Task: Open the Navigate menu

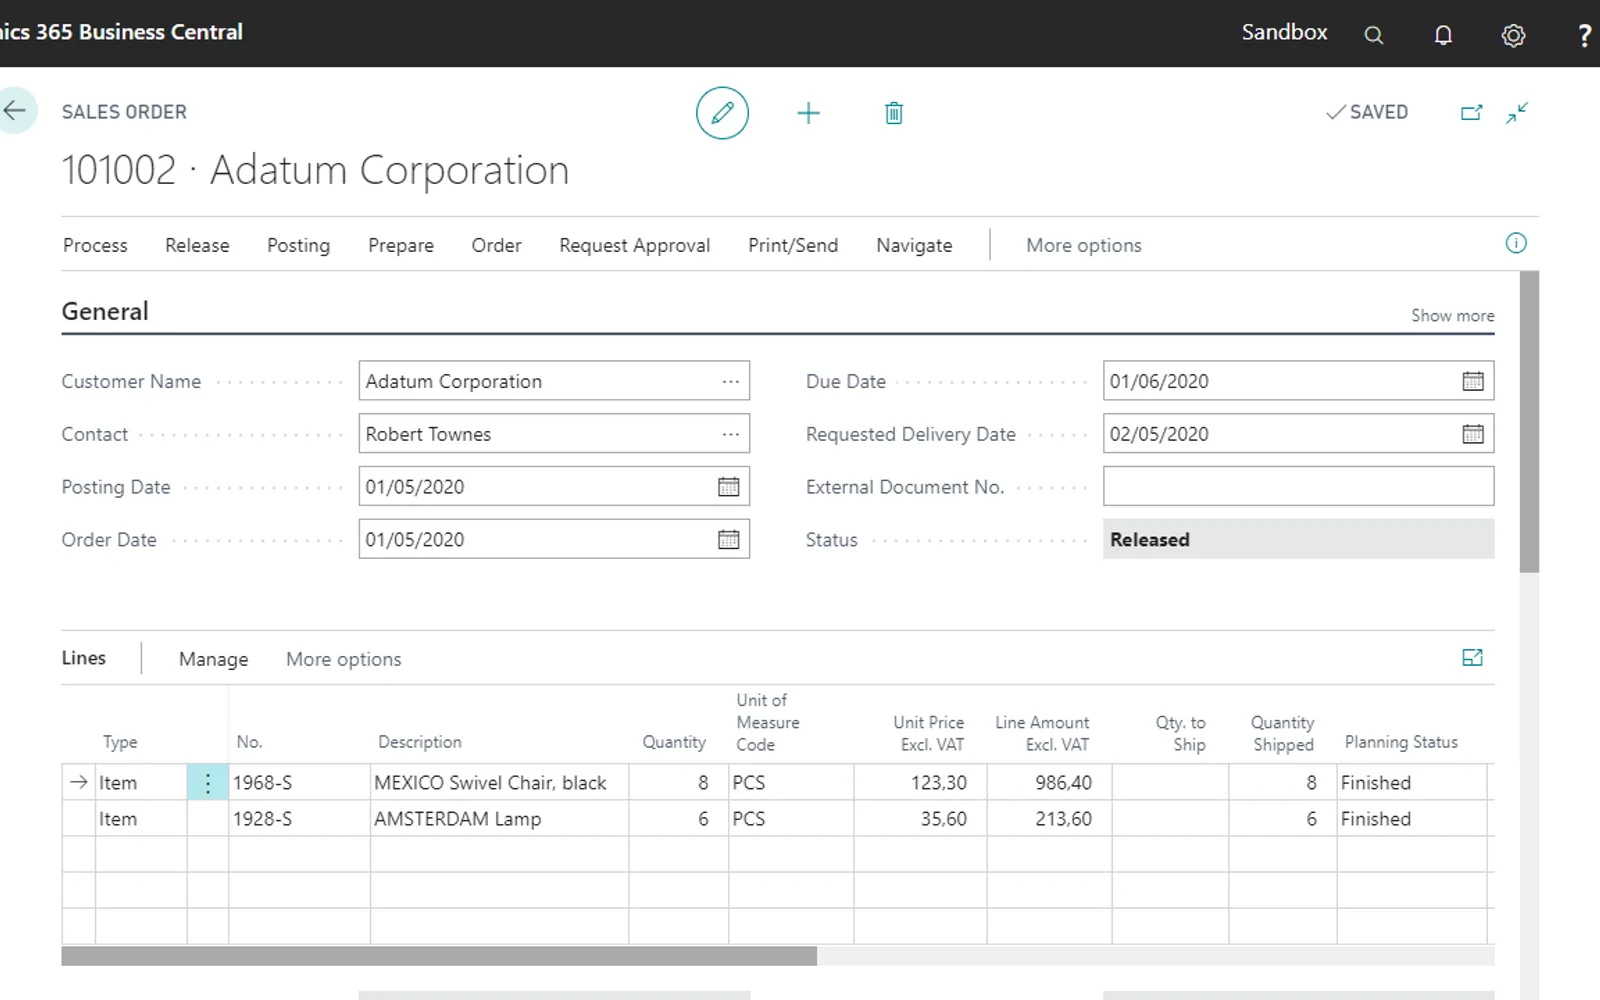Action: coord(914,245)
